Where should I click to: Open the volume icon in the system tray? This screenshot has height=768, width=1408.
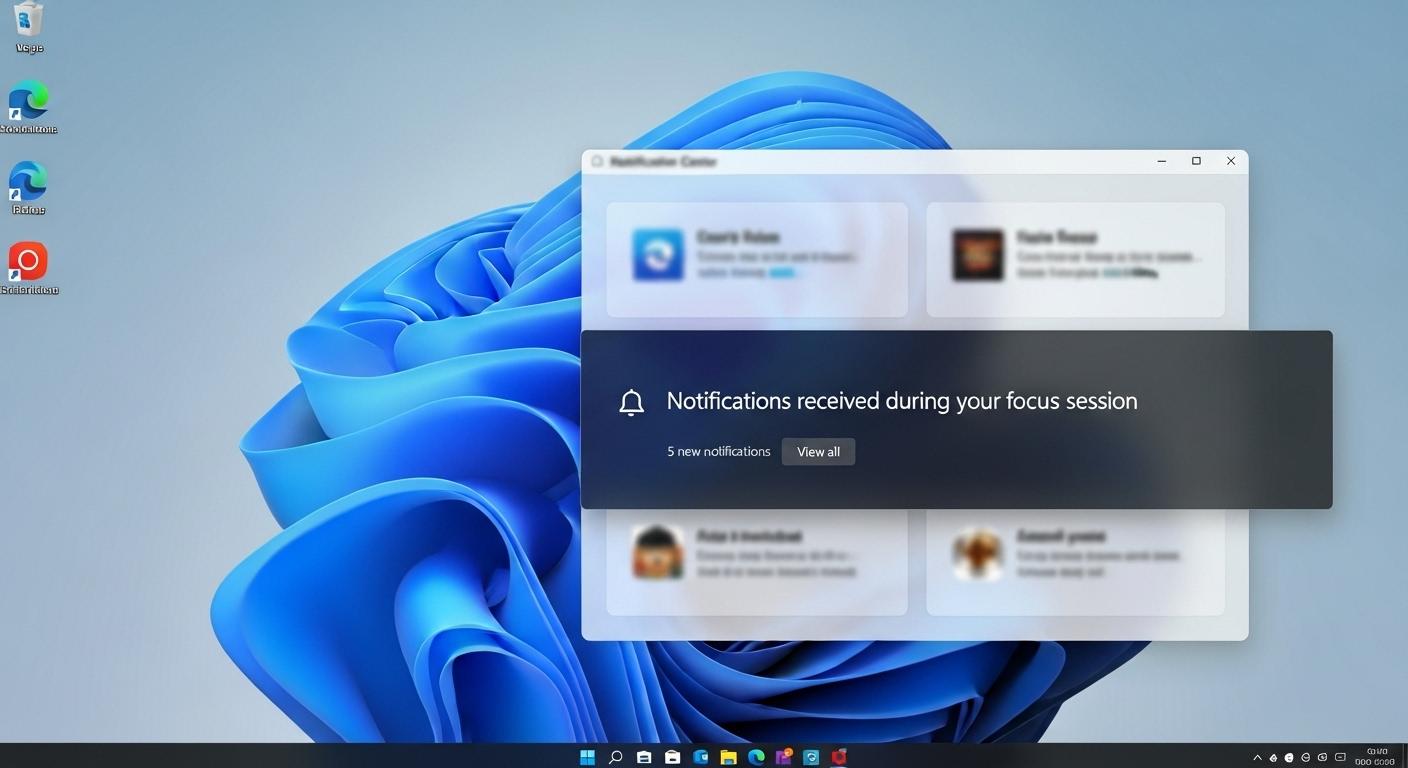click(x=1322, y=757)
